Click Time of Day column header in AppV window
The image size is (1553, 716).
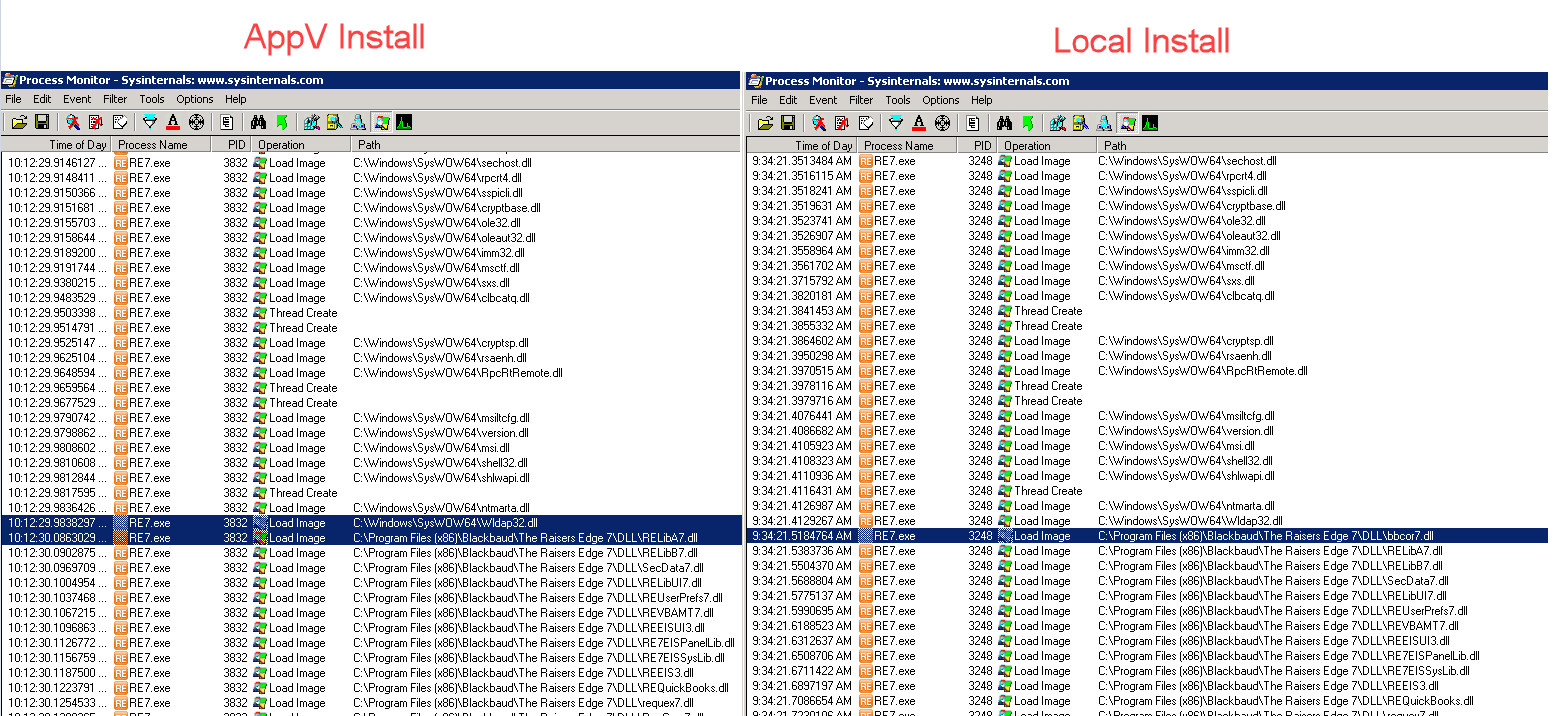(x=78, y=145)
